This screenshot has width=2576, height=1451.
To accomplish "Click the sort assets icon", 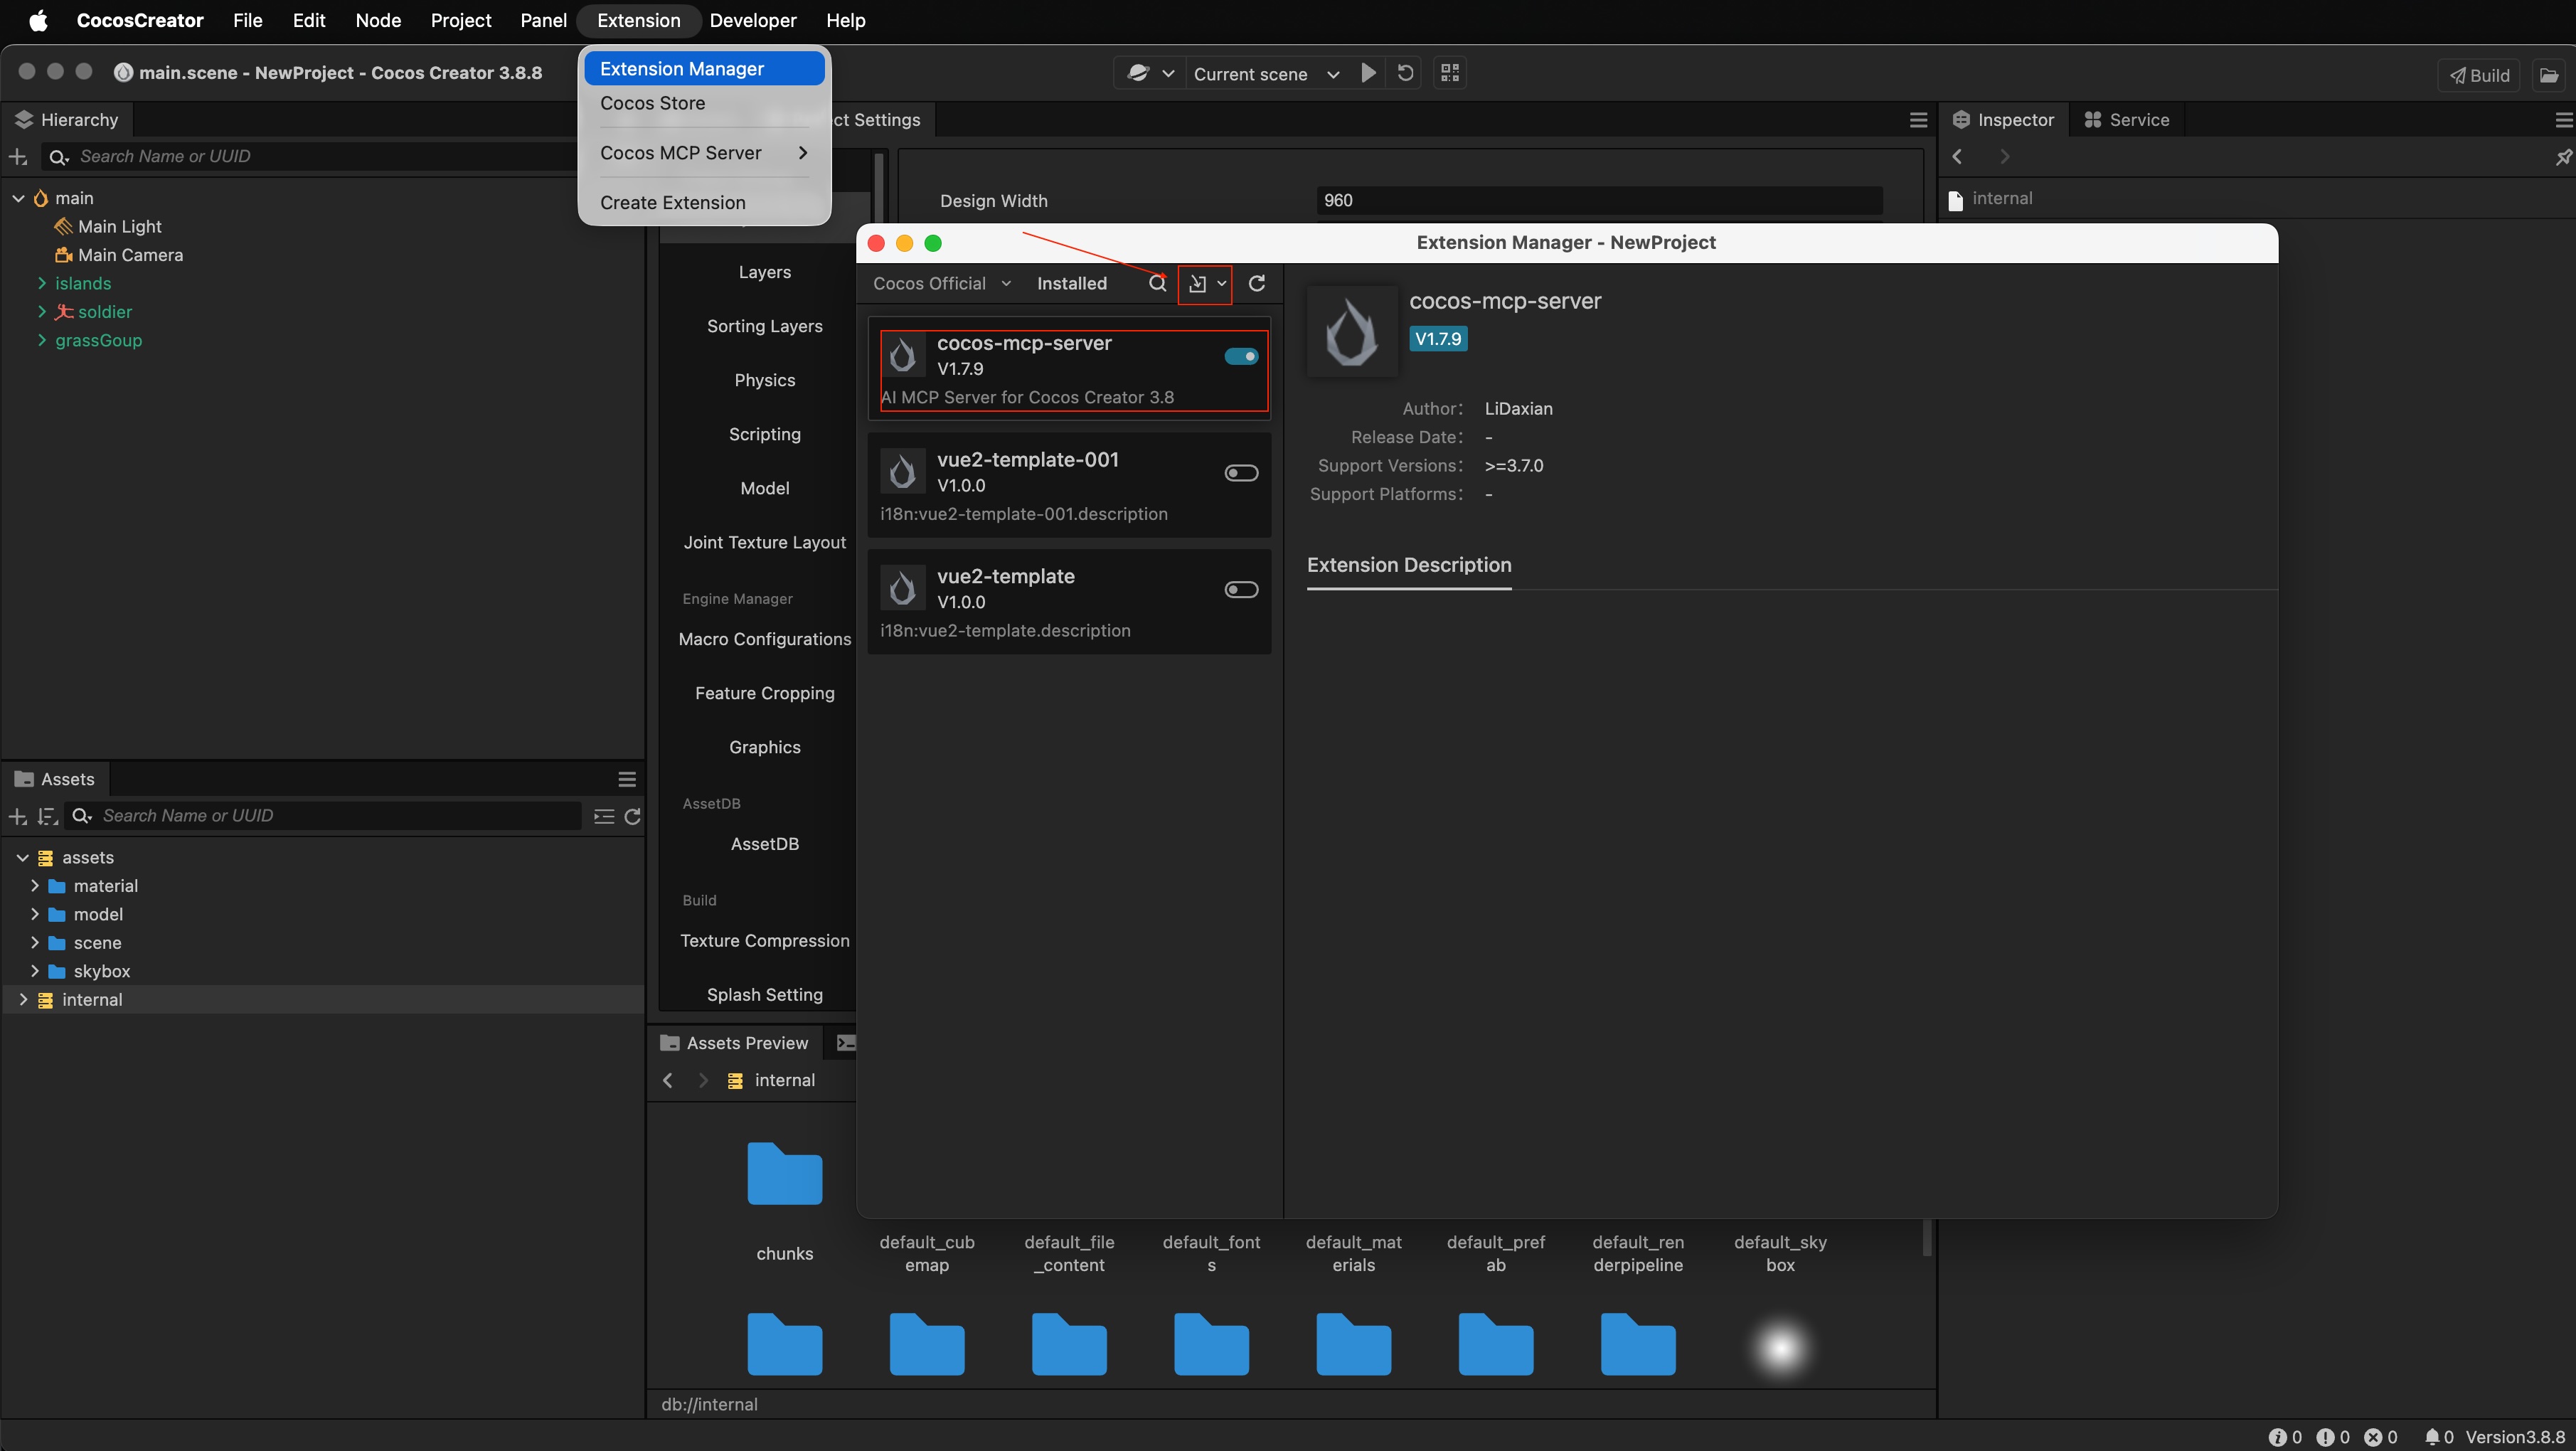I will (x=47, y=817).
